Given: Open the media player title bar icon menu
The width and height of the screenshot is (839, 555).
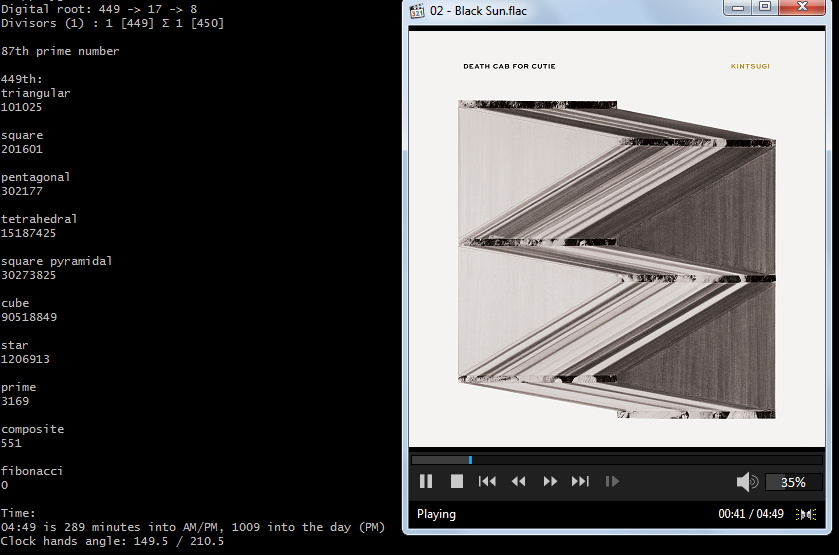Looking at the screenshot, I should 417,10.
